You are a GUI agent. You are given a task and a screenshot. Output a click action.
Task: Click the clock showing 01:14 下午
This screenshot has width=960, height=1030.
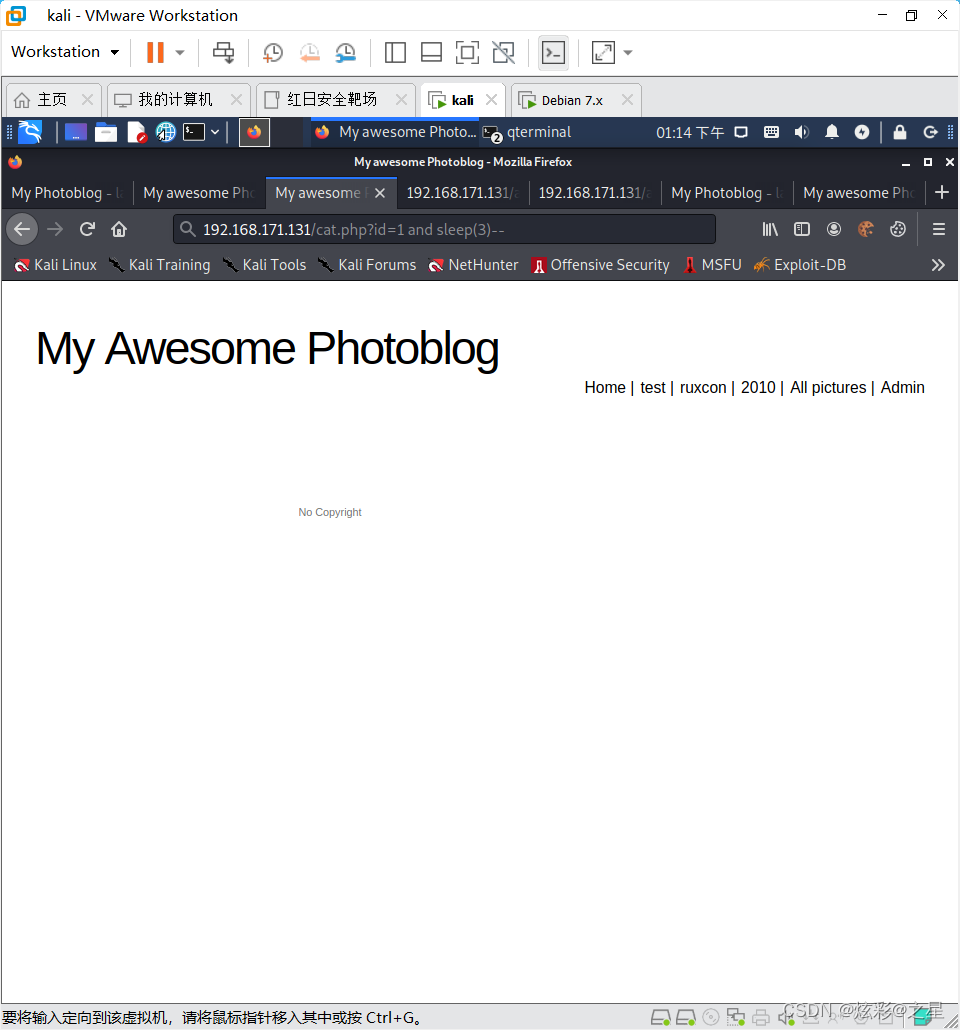[x=690, y=133]
